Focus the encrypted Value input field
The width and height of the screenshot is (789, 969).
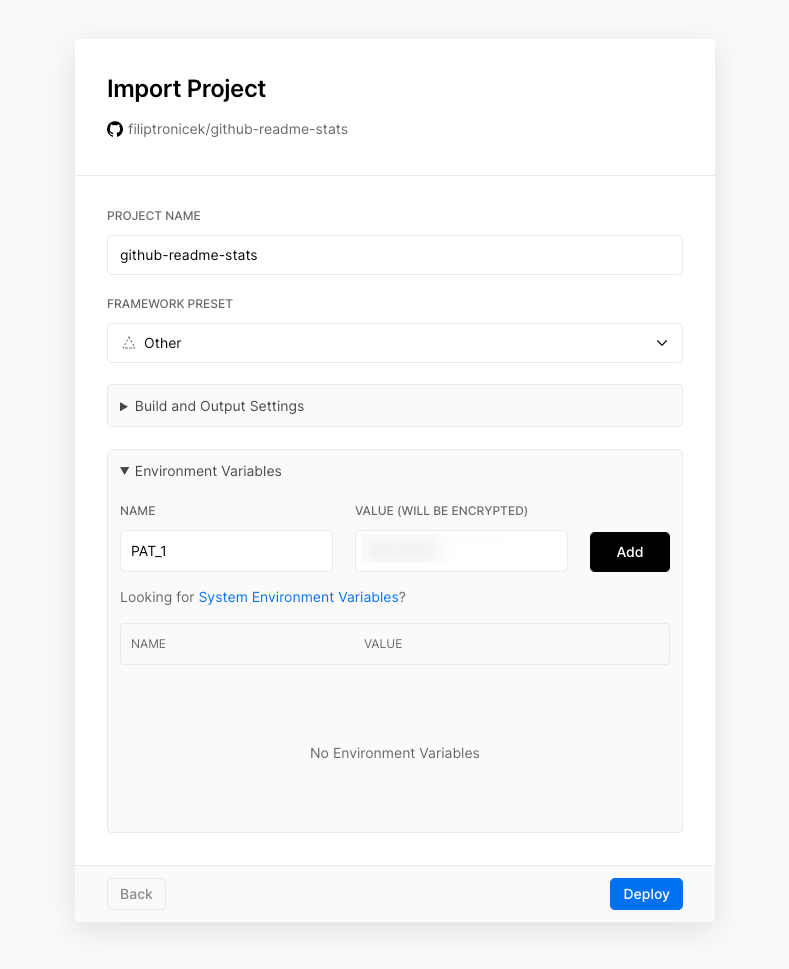coord(461,551)
